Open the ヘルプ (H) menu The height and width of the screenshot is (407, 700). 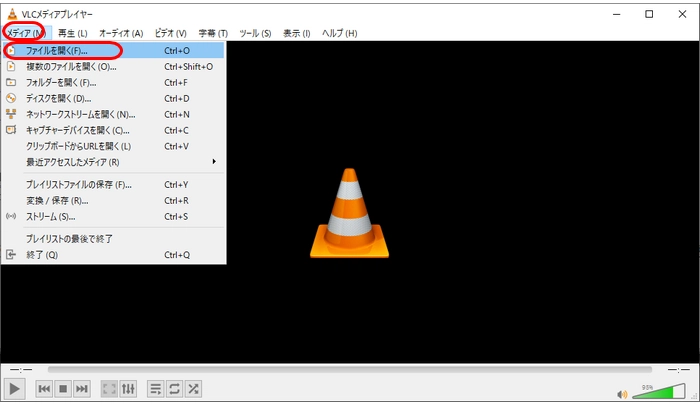point(340,33)
